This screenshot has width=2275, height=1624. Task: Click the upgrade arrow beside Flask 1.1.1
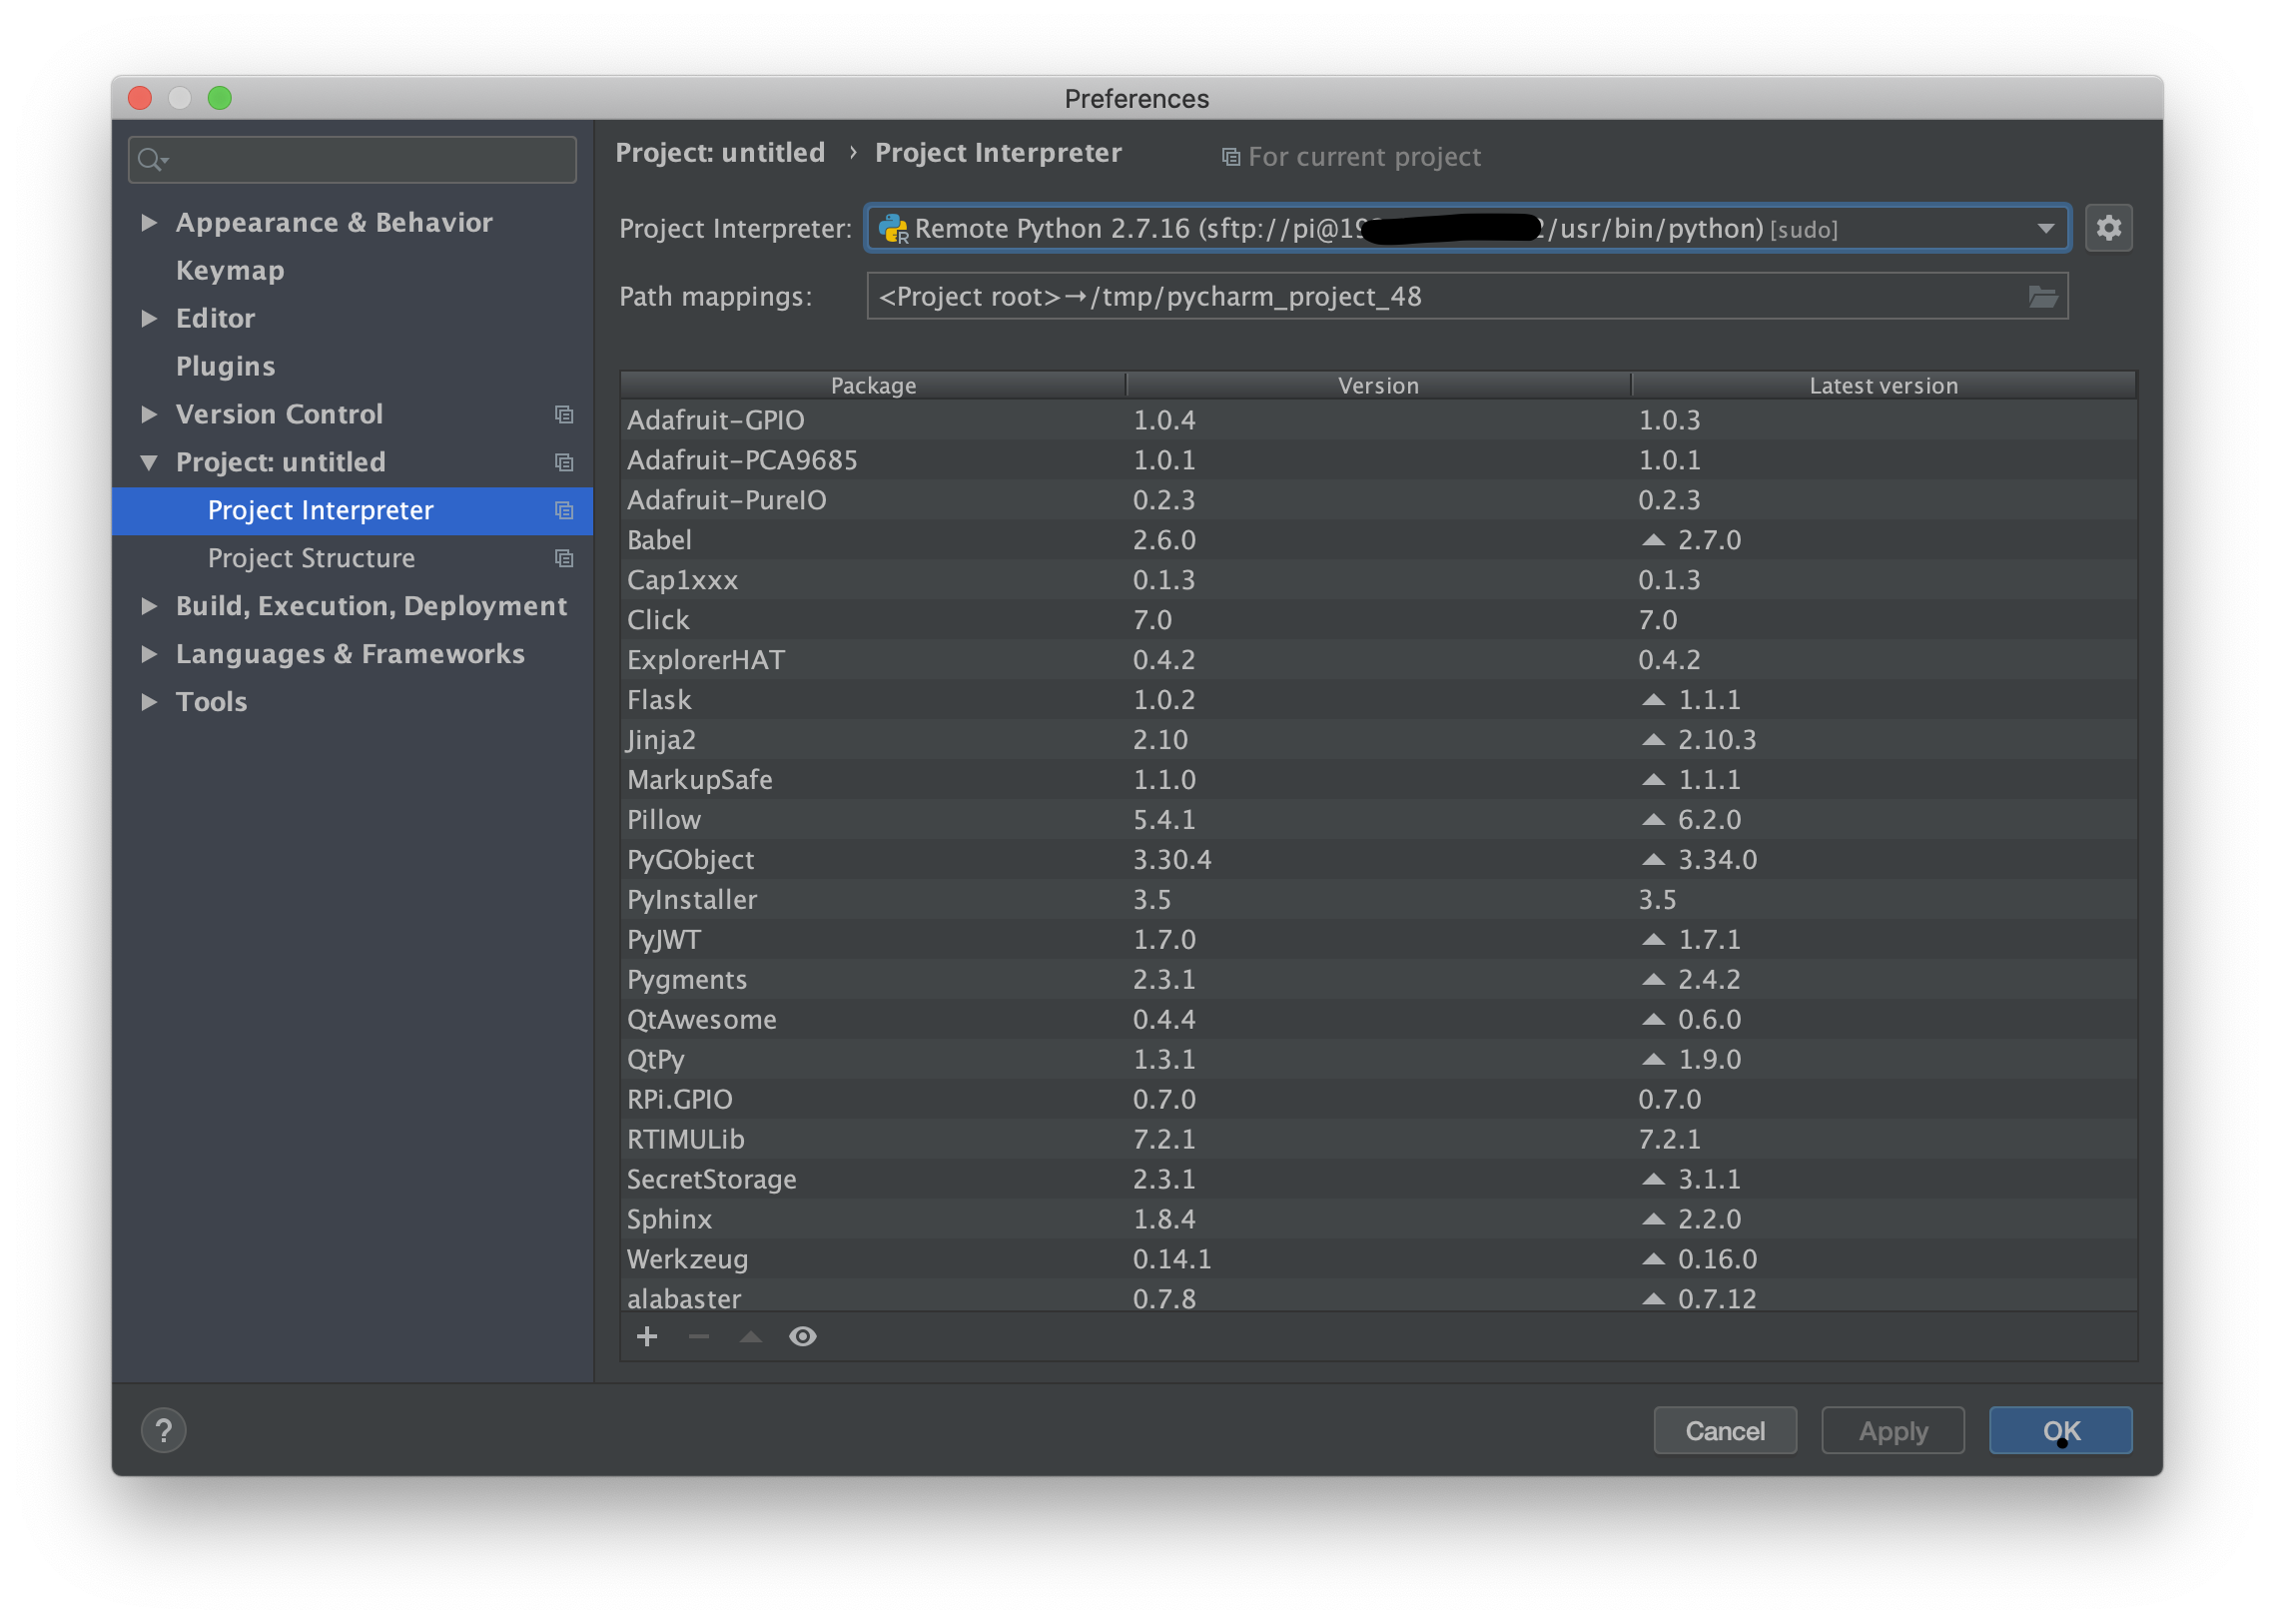1653,700
